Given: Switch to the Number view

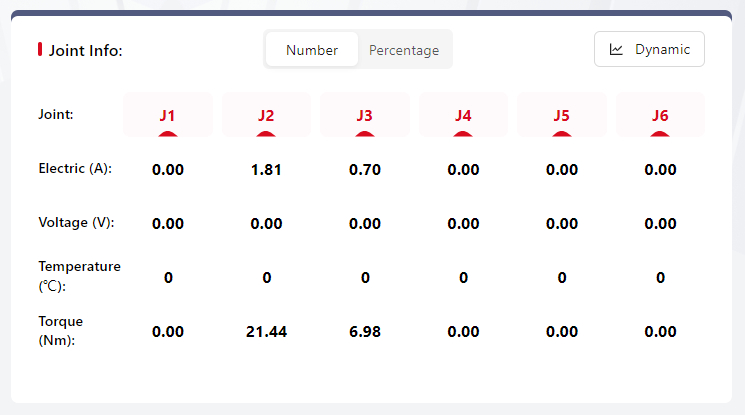Looking at the screenshot, I should (312, 50).
